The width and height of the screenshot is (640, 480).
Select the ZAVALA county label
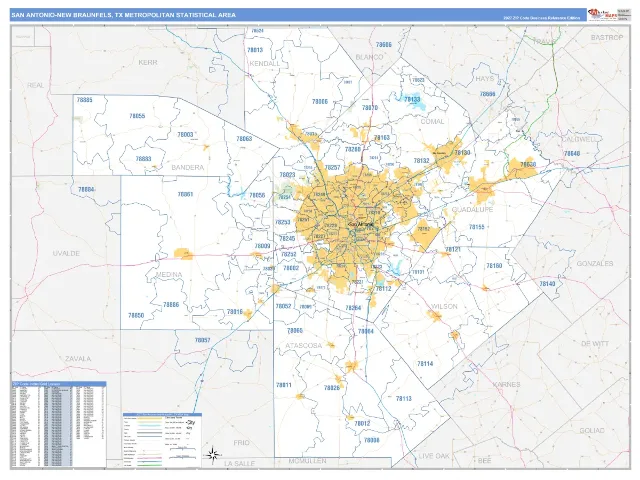[78, 359]
